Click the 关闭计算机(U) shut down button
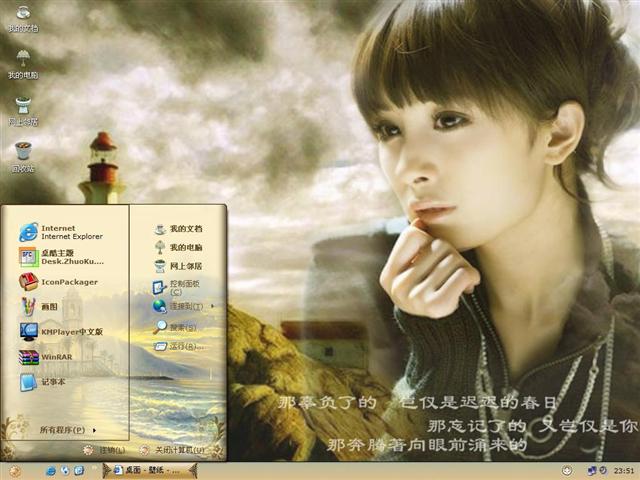The height and width of the screenshot is (480, 640). [171, 450]
